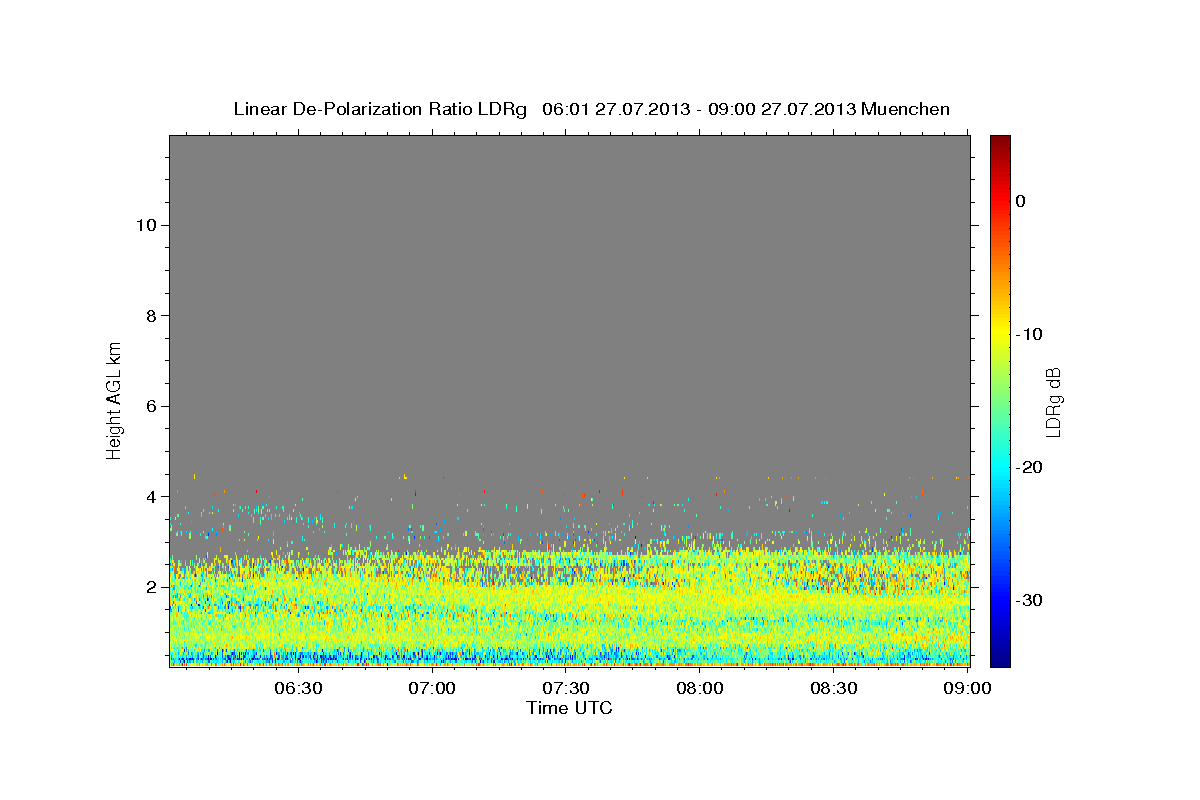Click the plot title 'Linear De-Polarization Ratio LDRg'

point(380,109)
